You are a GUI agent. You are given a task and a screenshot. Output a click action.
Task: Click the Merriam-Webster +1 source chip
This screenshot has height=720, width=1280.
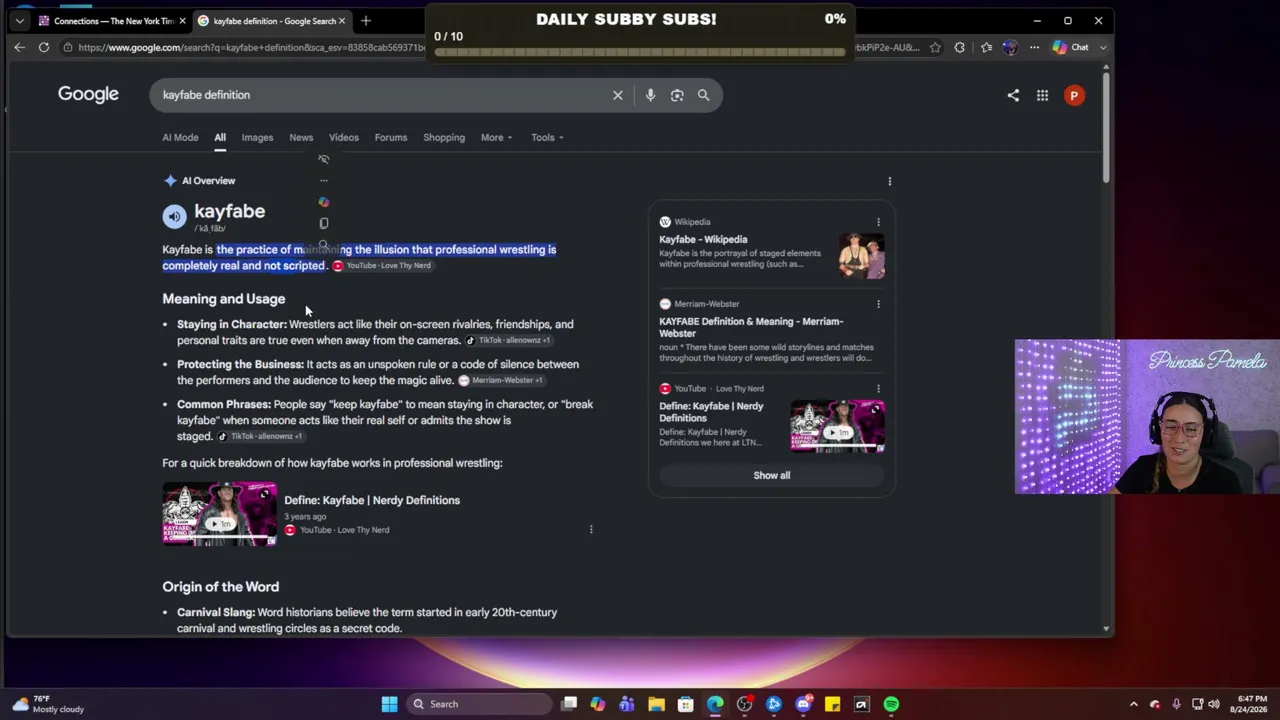pyautogui.click(x=501, y=381)
